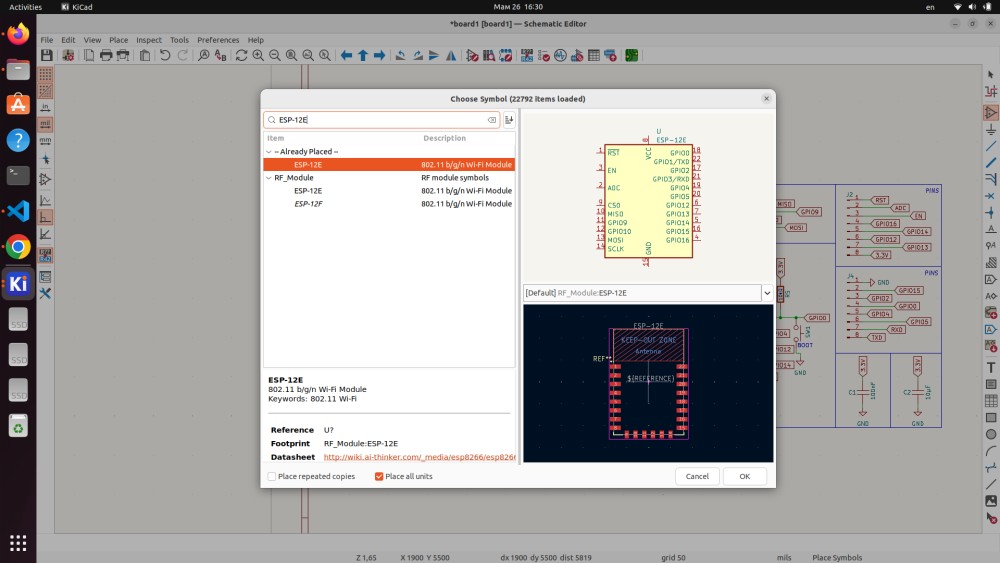The image size is (1000, 563).
Task: Select ESP-12E under RF_Module
Action: point(389,191)
